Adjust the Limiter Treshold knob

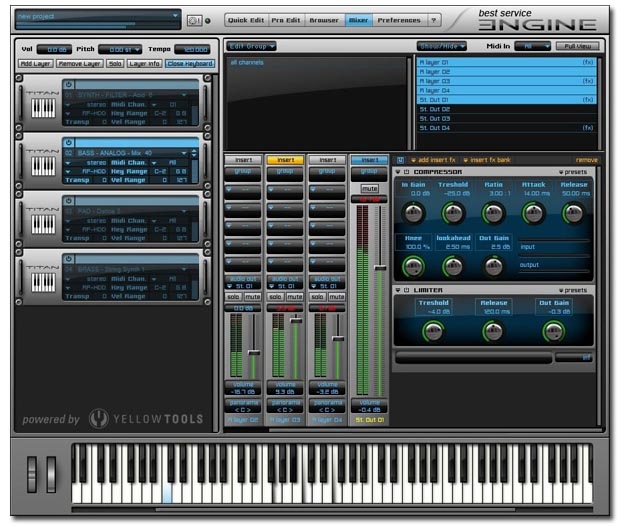(x=433, y=331)
